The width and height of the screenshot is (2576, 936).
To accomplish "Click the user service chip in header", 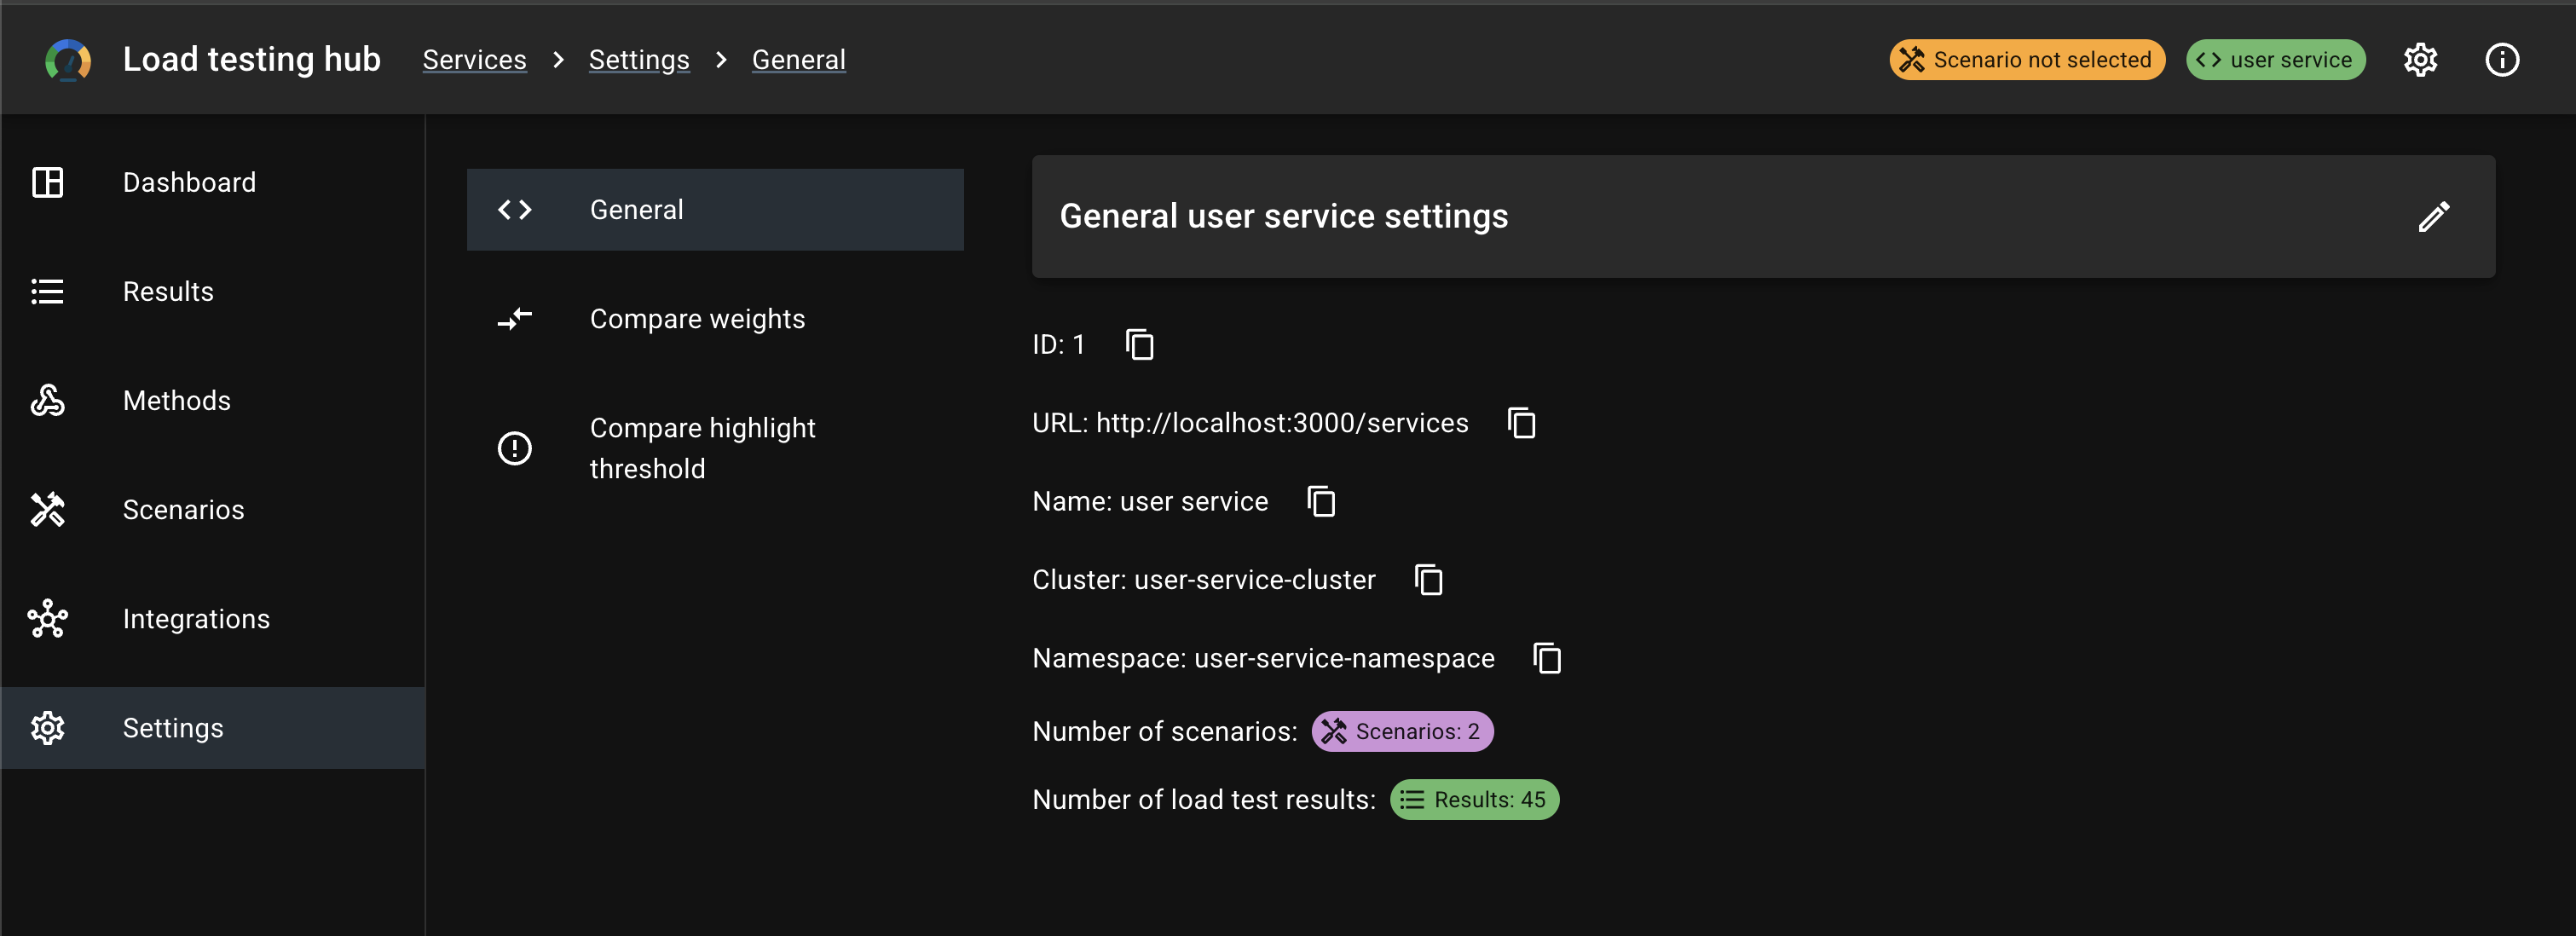I will (2275, 60).
